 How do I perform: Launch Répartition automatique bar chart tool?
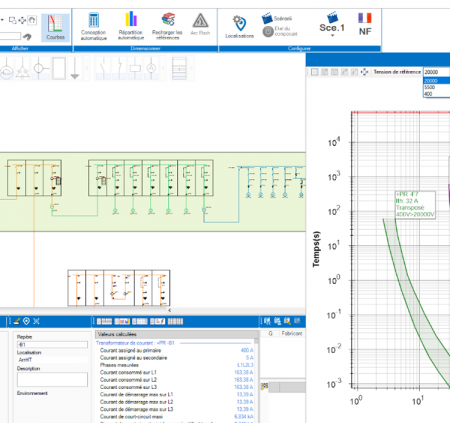131,26
